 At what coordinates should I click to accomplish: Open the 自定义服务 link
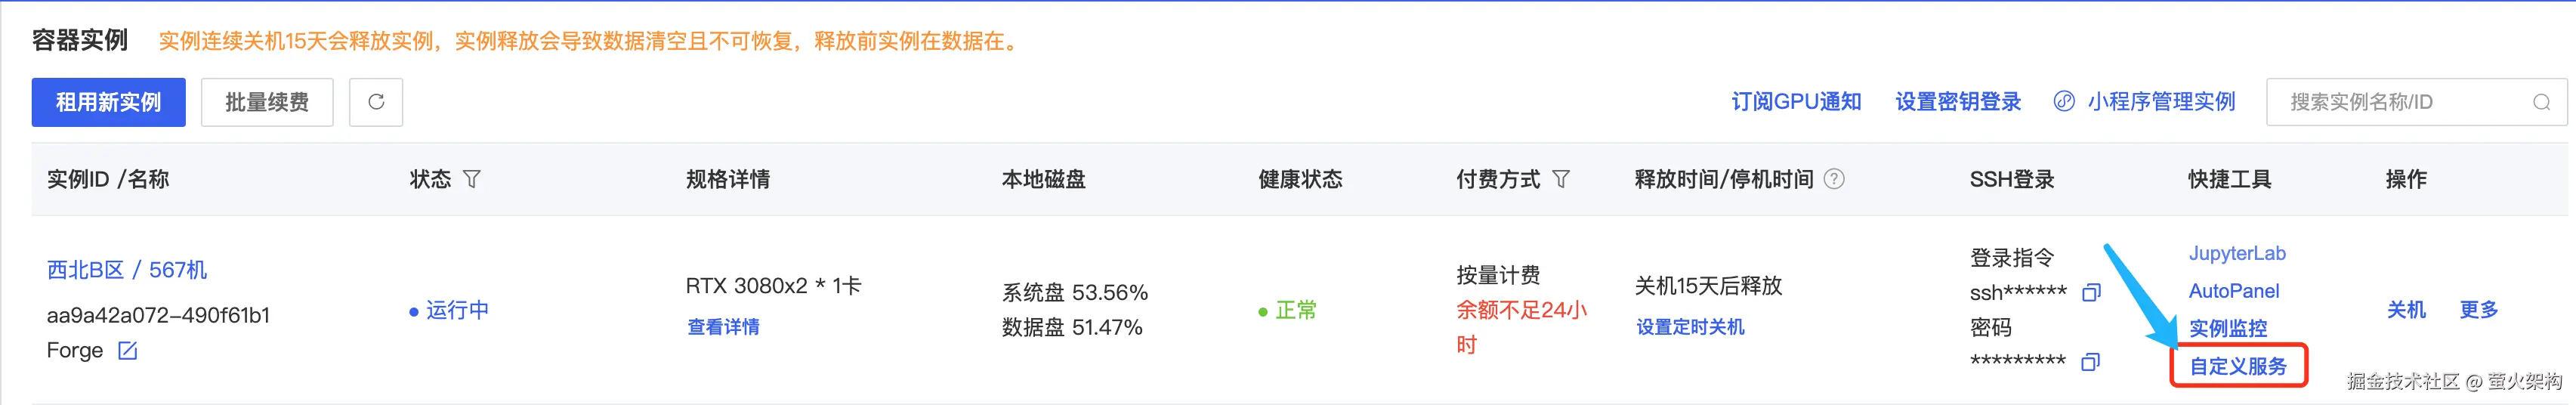(2238, 366)
